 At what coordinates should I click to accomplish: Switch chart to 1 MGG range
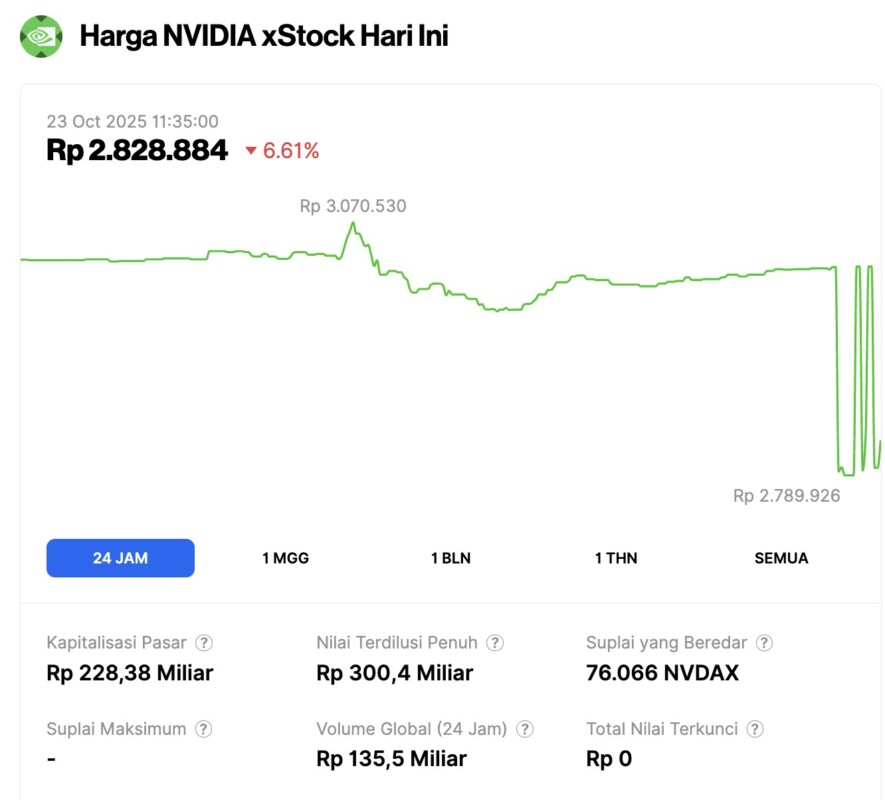[285, 558]
